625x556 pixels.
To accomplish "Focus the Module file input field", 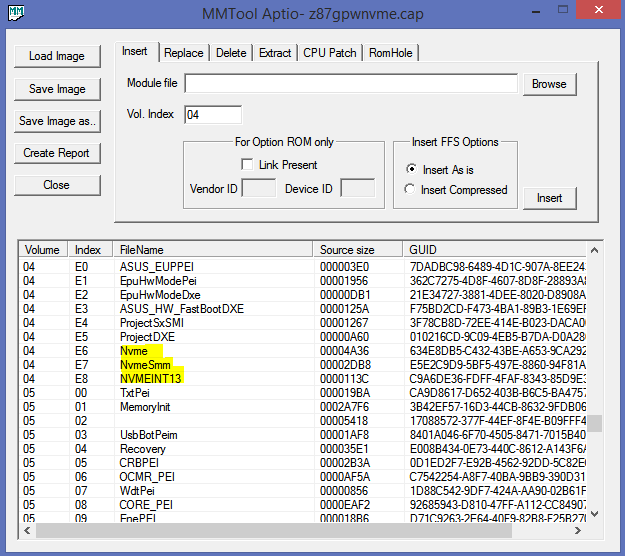I will pyautogui.click(x=351, y=84).
